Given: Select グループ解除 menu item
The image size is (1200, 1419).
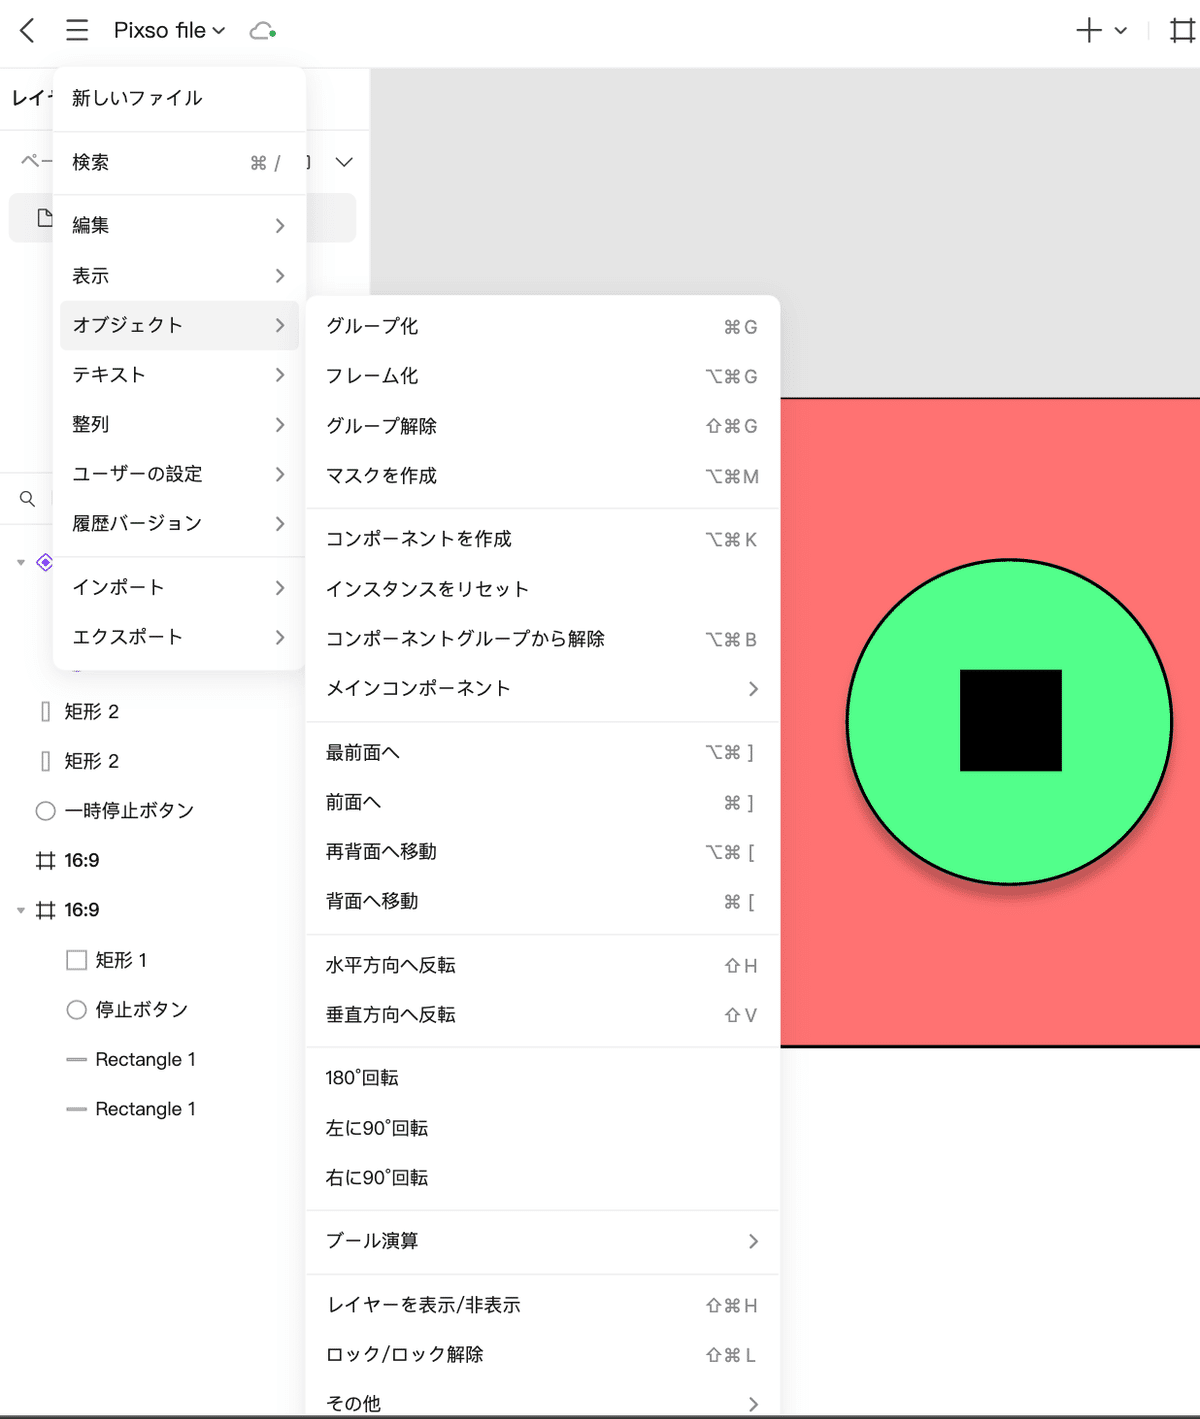Looking at the screenshot, I should point(542,426).
